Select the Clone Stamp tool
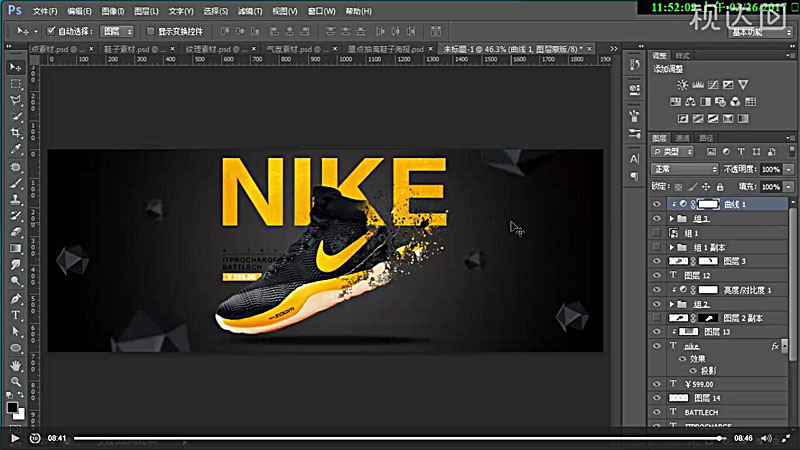This screenshot has width=800, height=450. coord(16,199)
